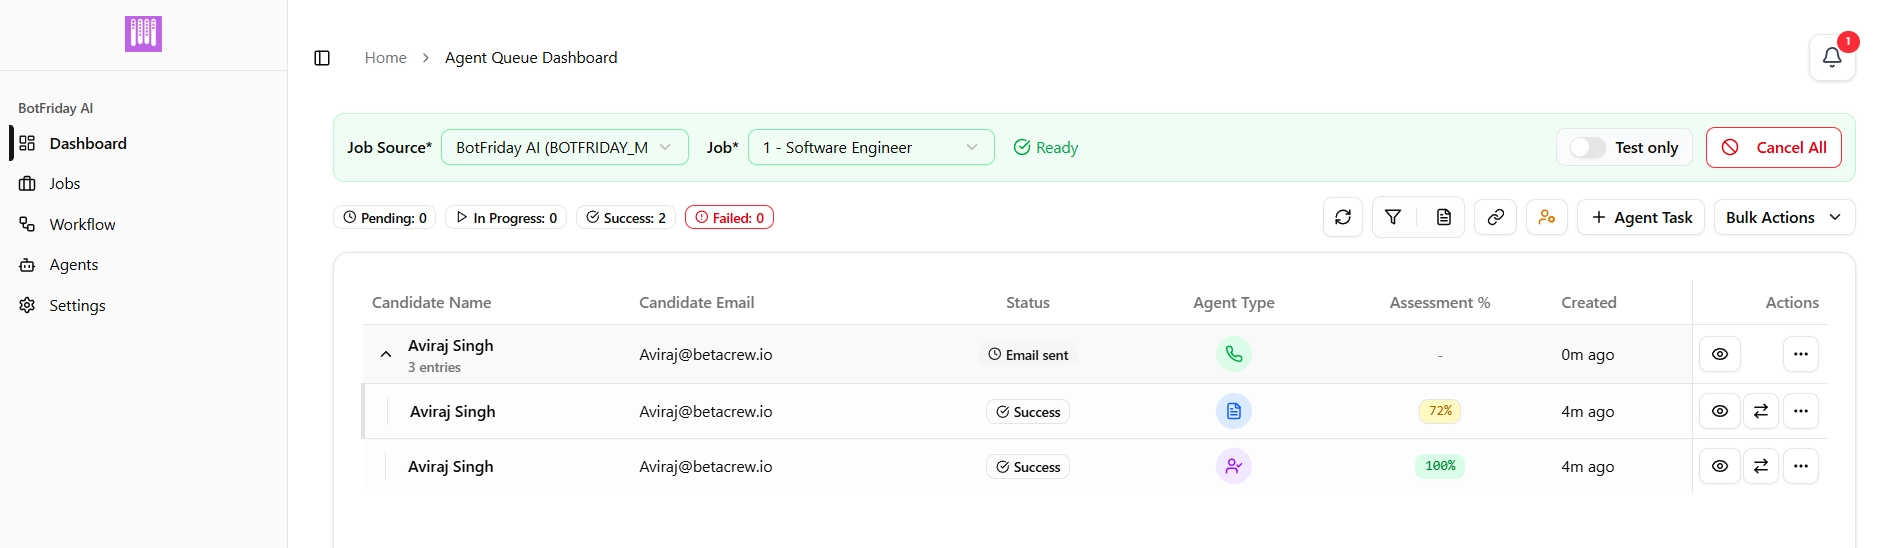View details of Email sent row
1893x548 pixels.
[x=1720, y=354]
